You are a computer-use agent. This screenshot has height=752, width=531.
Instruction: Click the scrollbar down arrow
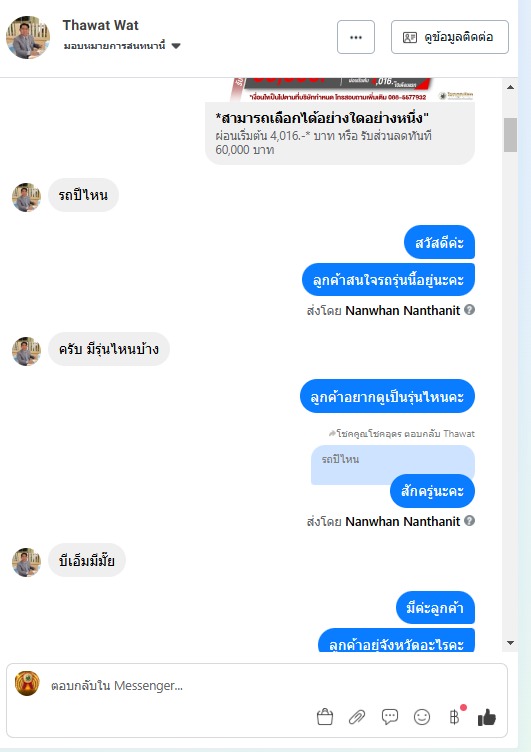(x=510, y=643)
